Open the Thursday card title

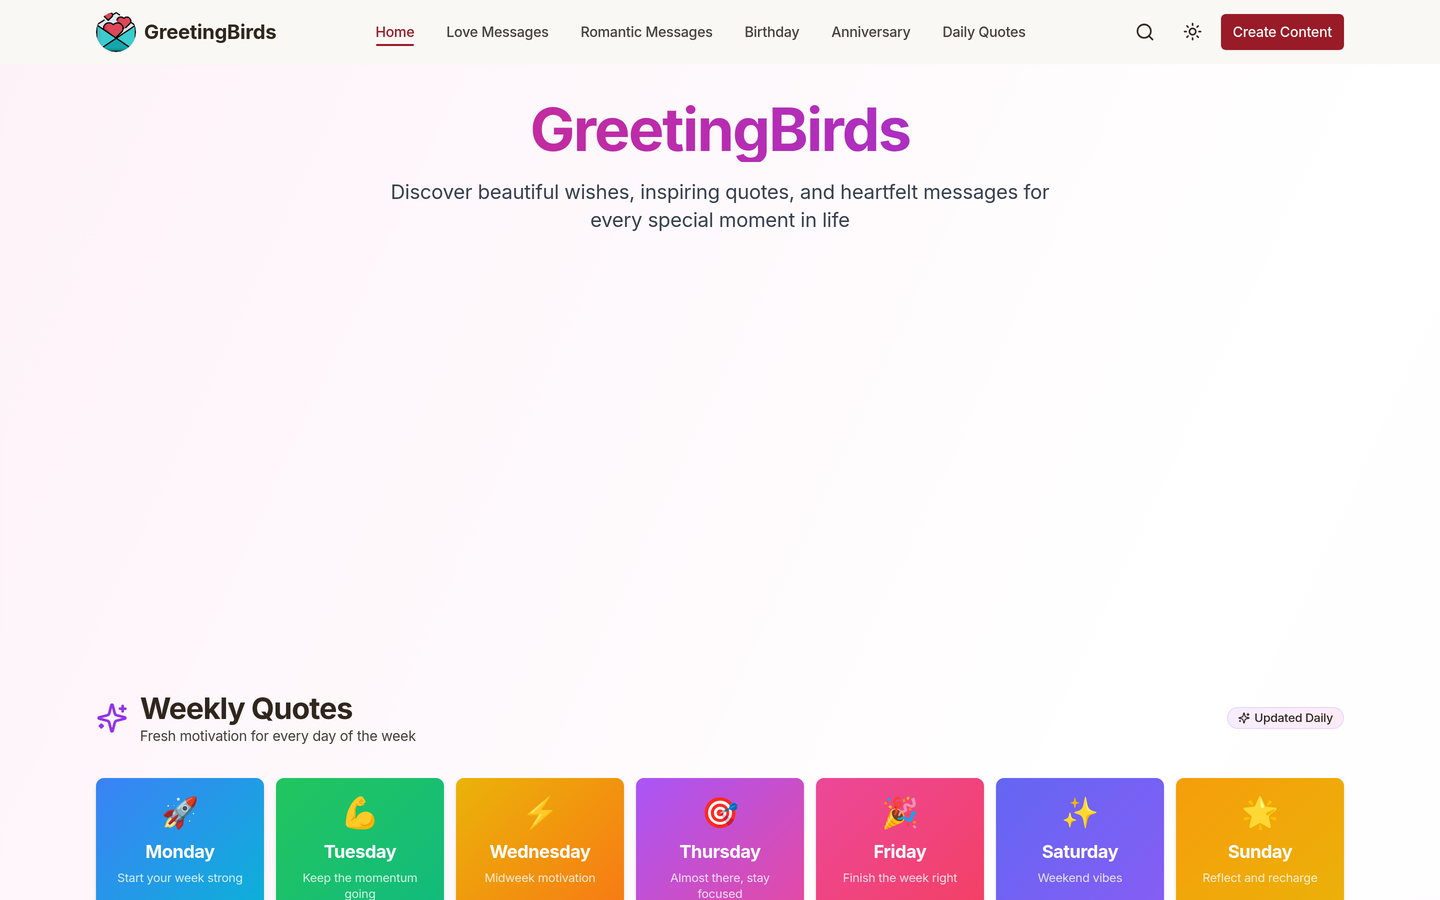(x=720, y=852)
